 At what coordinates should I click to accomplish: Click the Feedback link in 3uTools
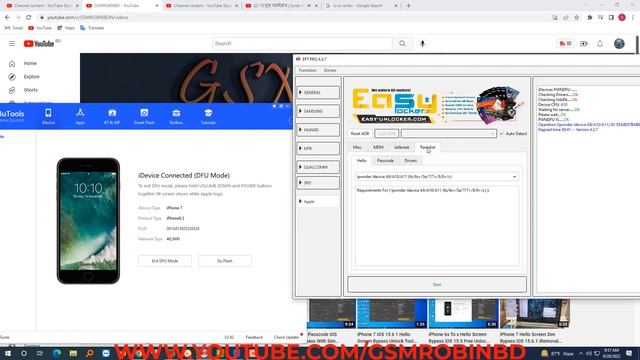pos(254,337)
